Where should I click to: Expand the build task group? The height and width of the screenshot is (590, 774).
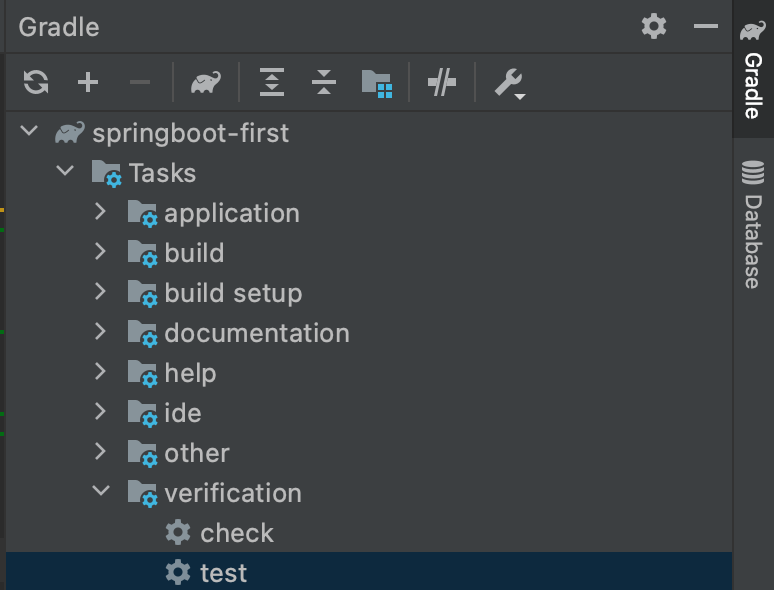[x=100, y=251]
